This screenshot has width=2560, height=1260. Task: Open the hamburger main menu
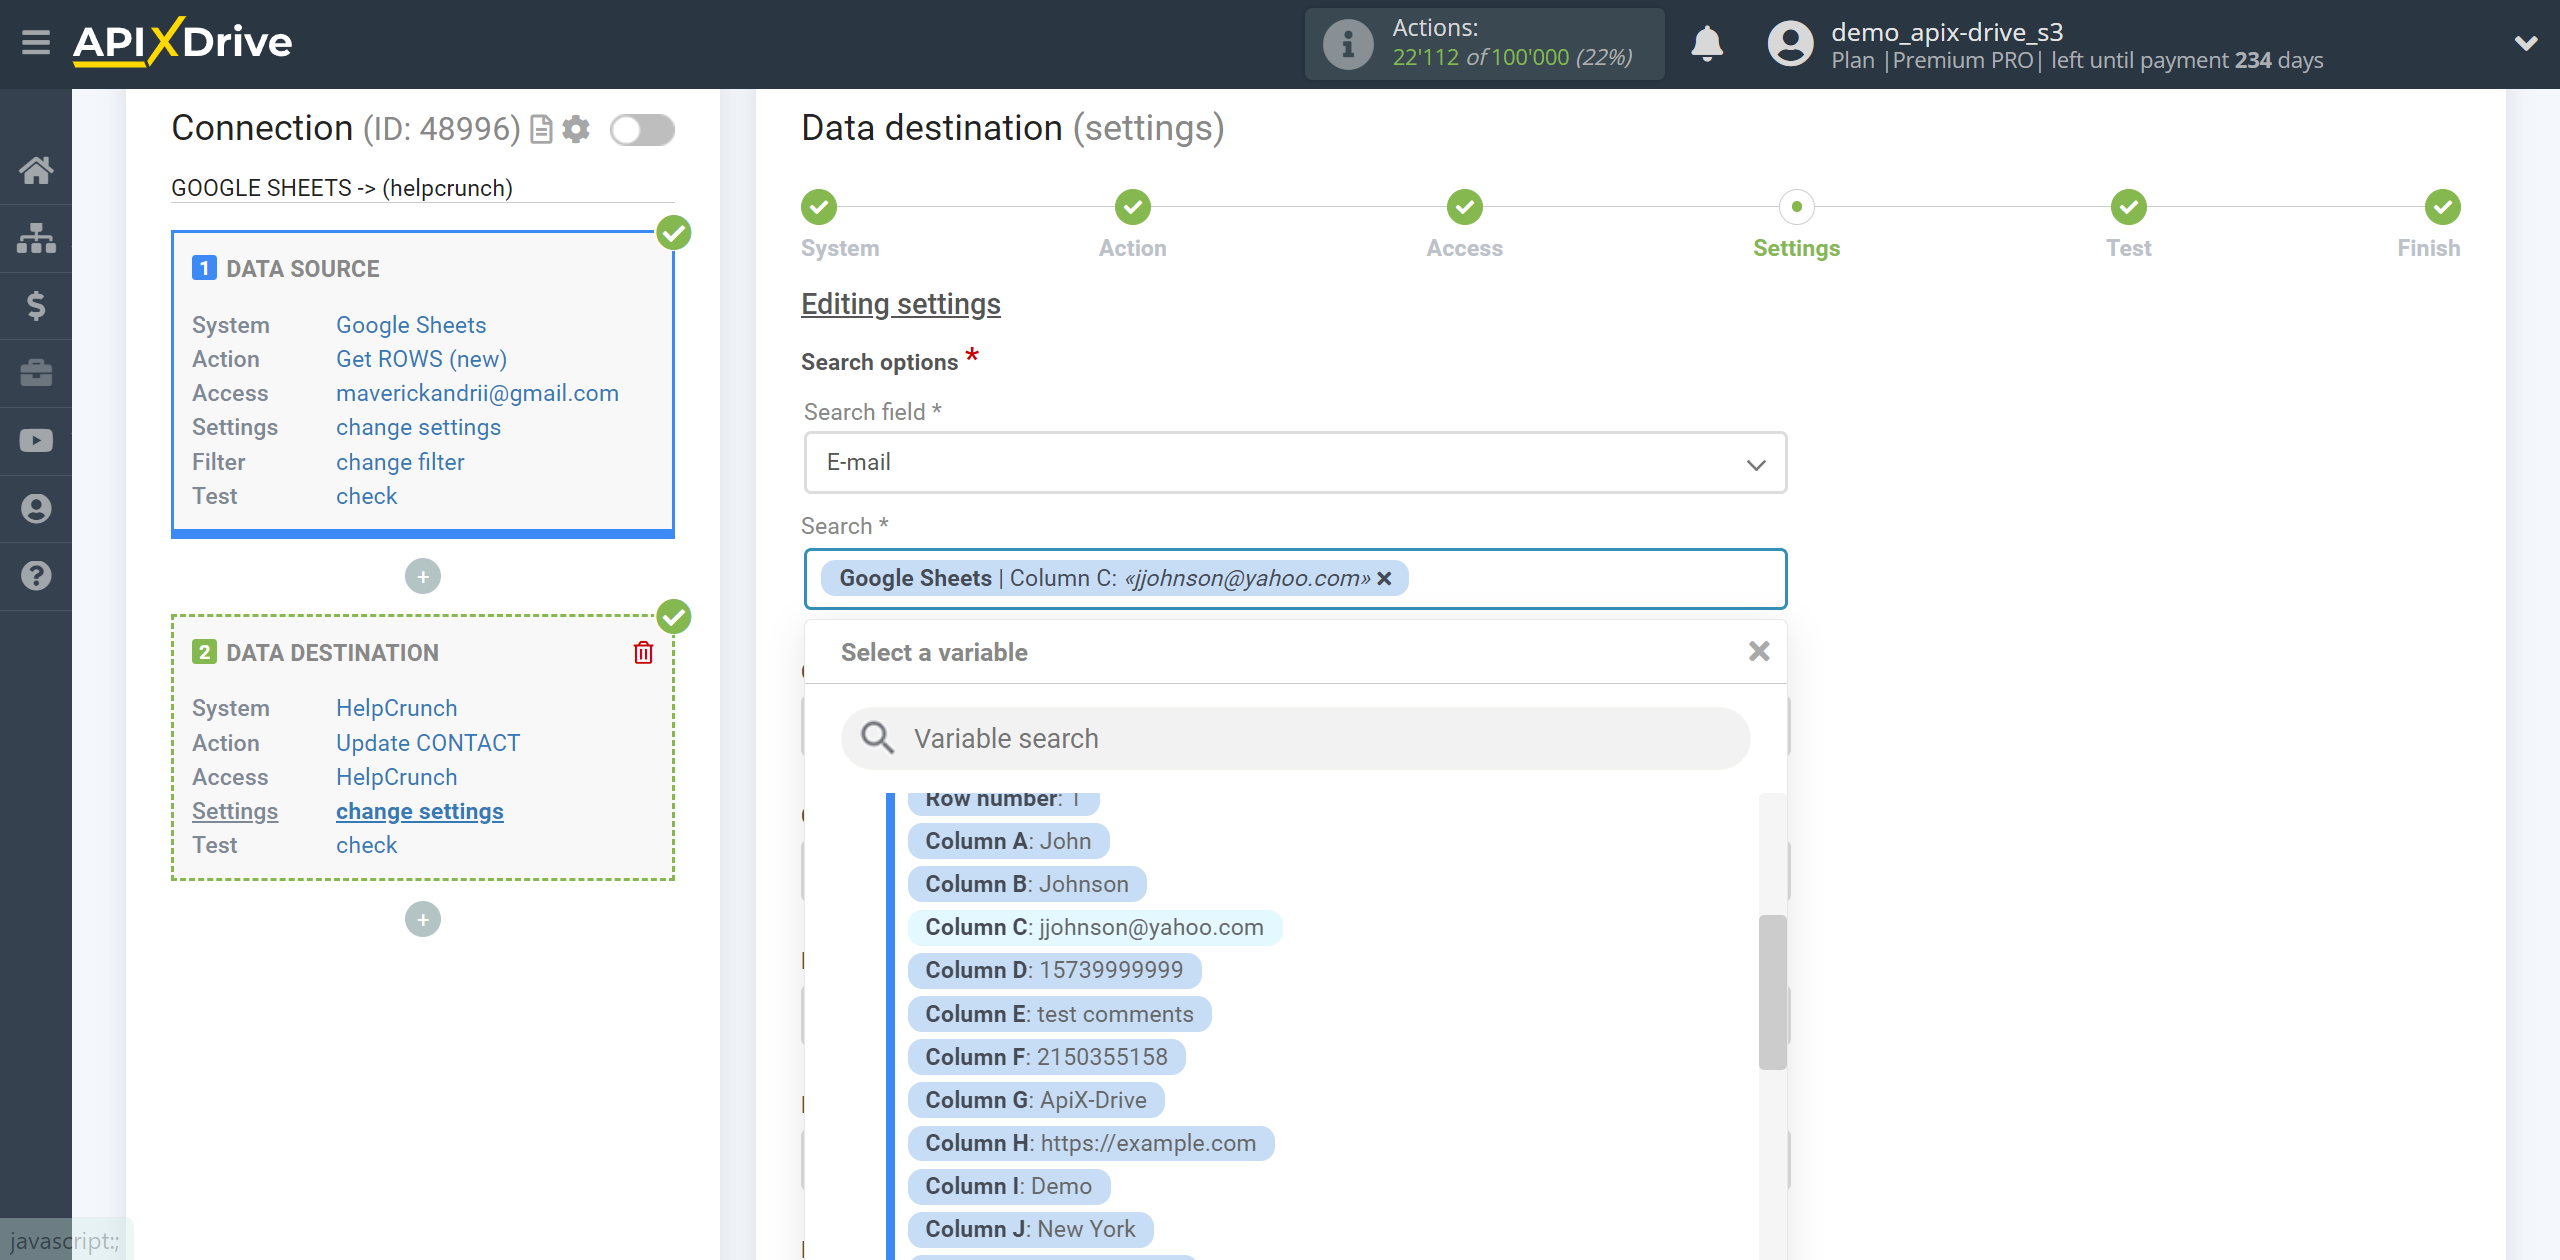point(36,43)
